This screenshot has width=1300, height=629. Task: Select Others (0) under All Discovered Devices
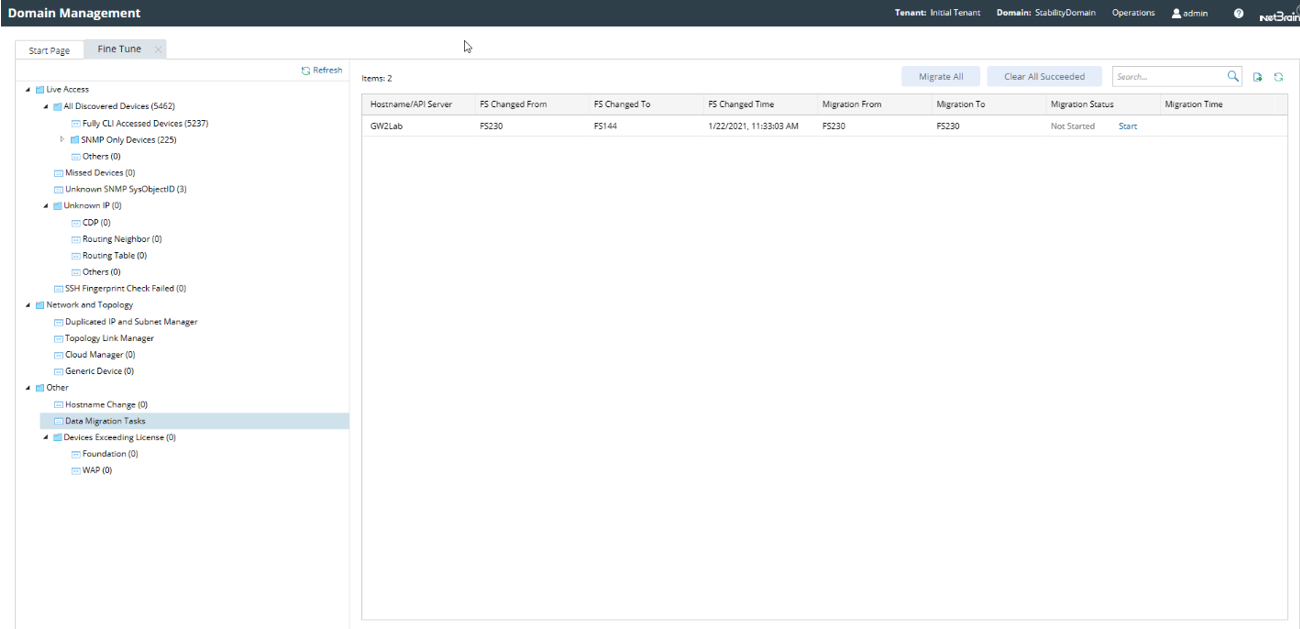(101, 157)
